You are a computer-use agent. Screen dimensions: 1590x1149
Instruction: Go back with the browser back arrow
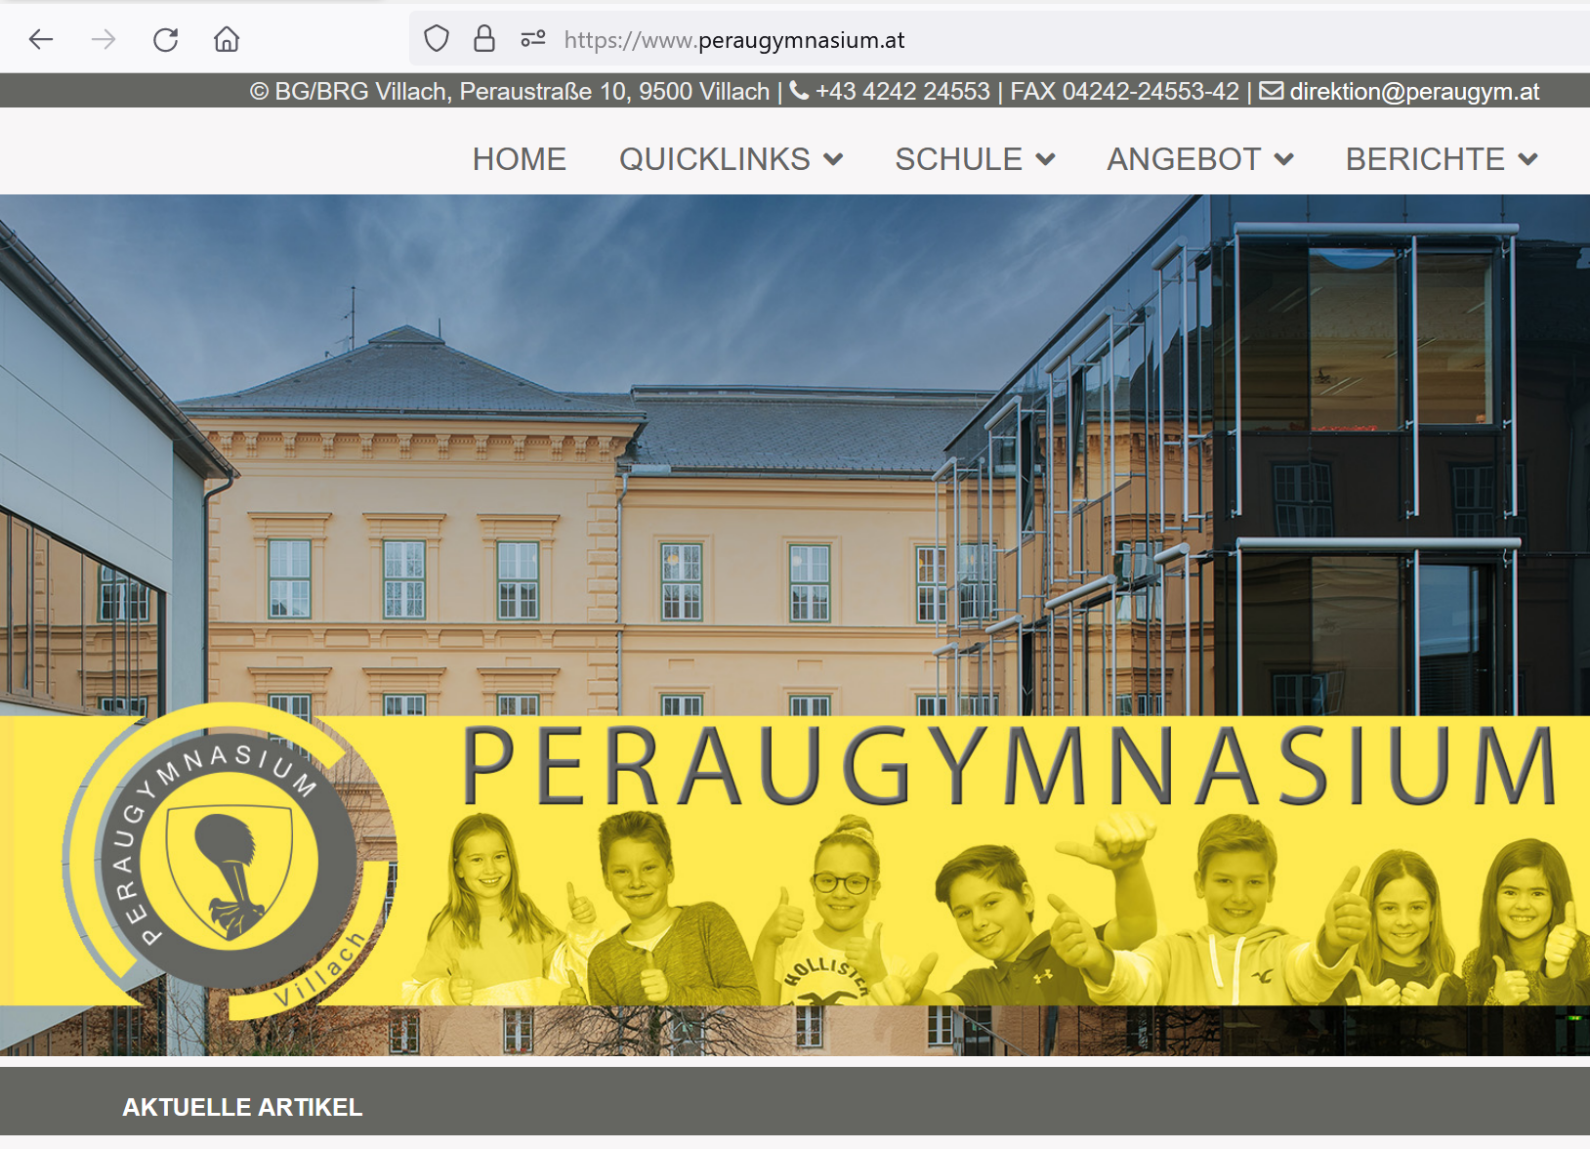coord(41,40)
